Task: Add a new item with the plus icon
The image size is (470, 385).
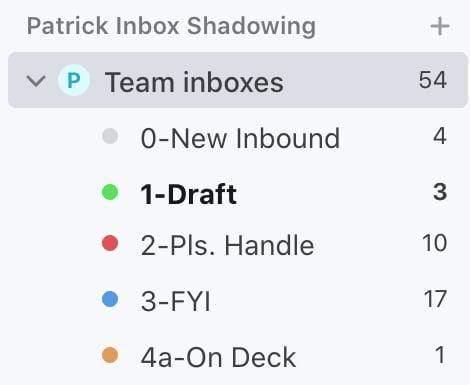Action: [440, 26]
